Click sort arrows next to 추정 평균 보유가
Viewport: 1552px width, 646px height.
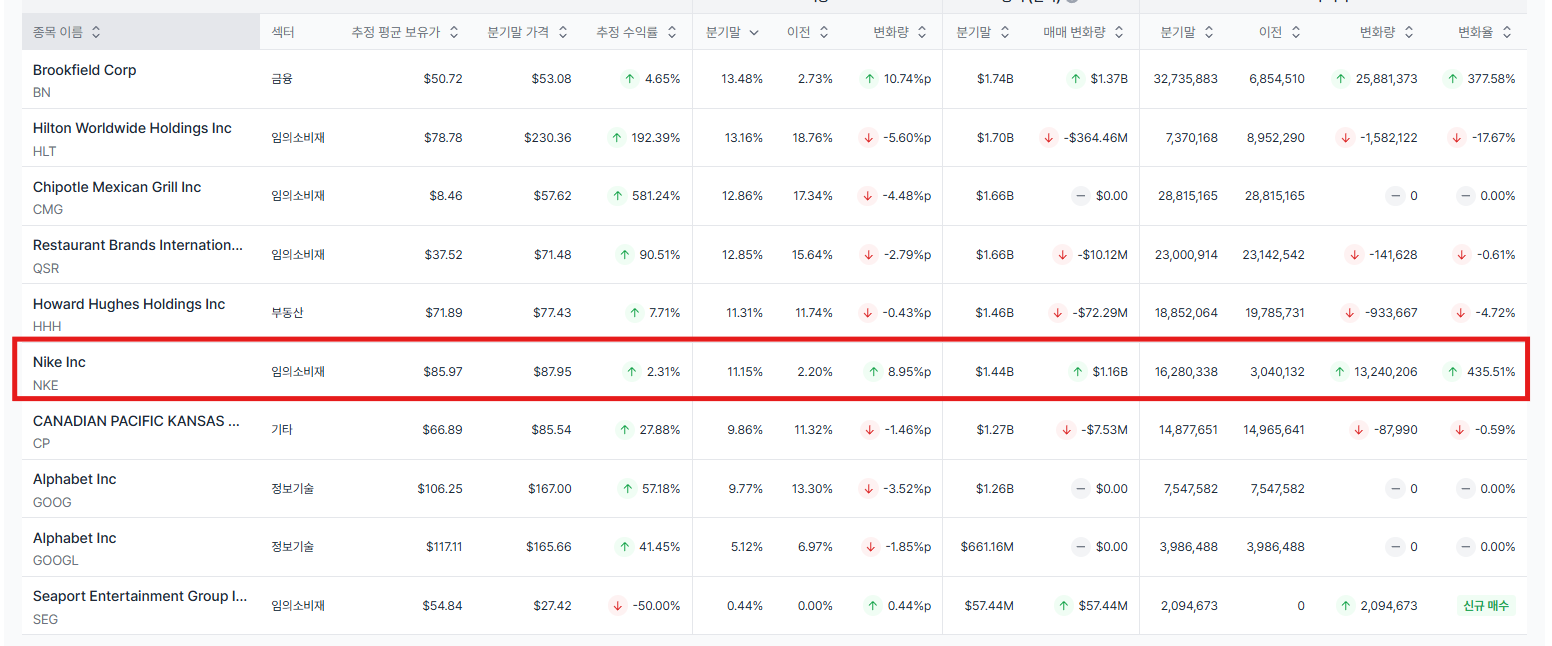pos(453,32)
